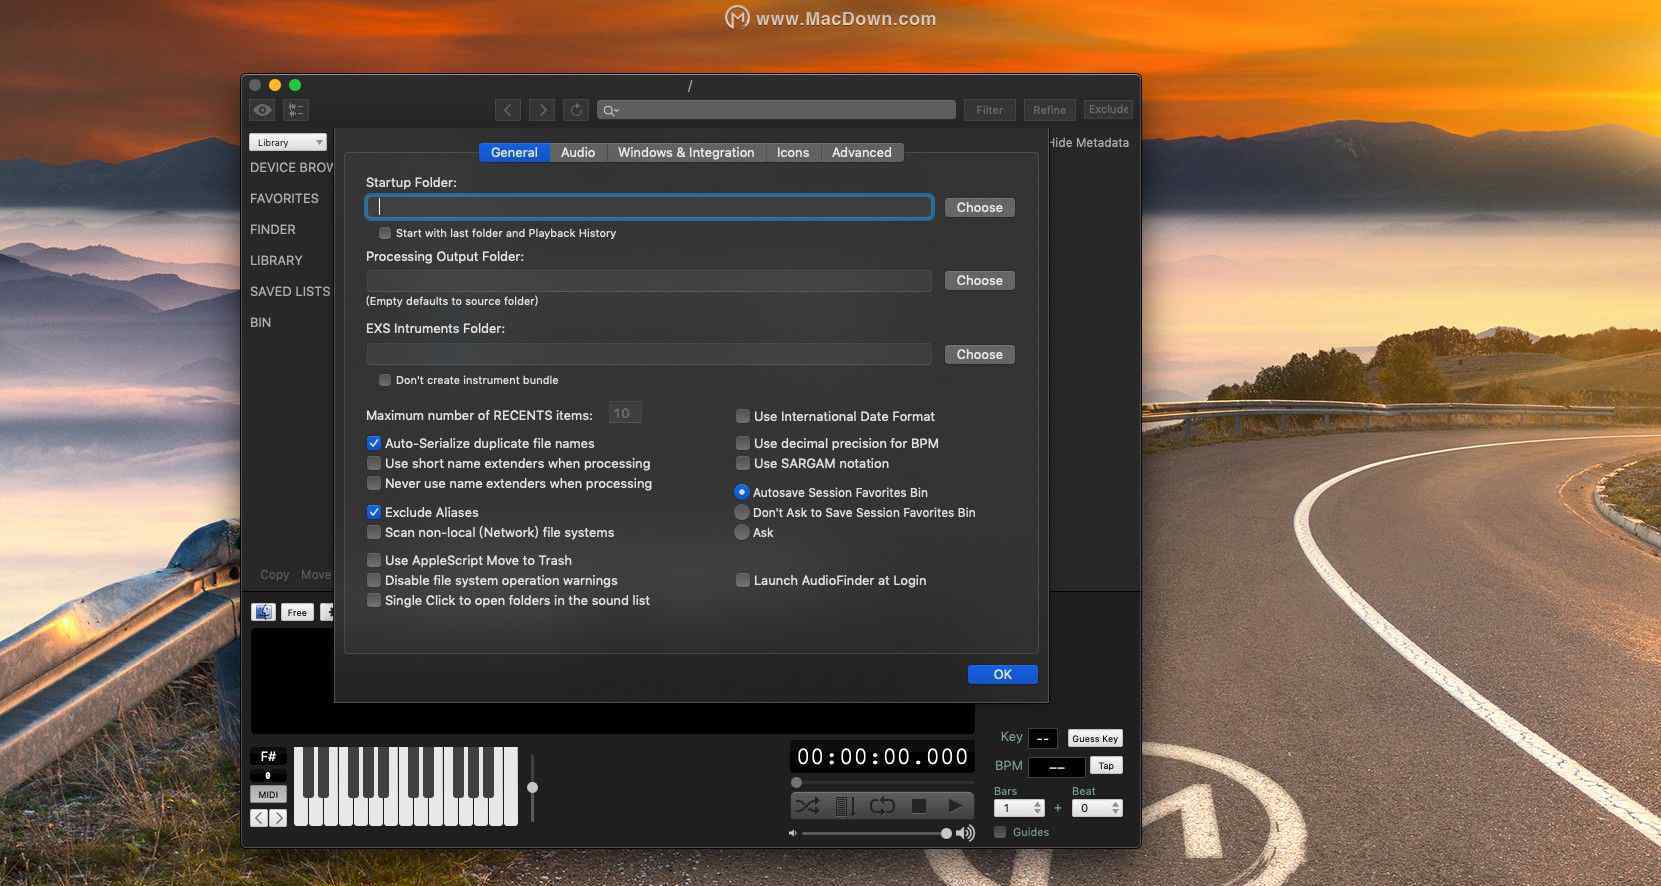Image resolution: width=1661 pixels, height=886 pixels.
Task: Click the vertical slider beside the keyboard
Action: (532, 788)
